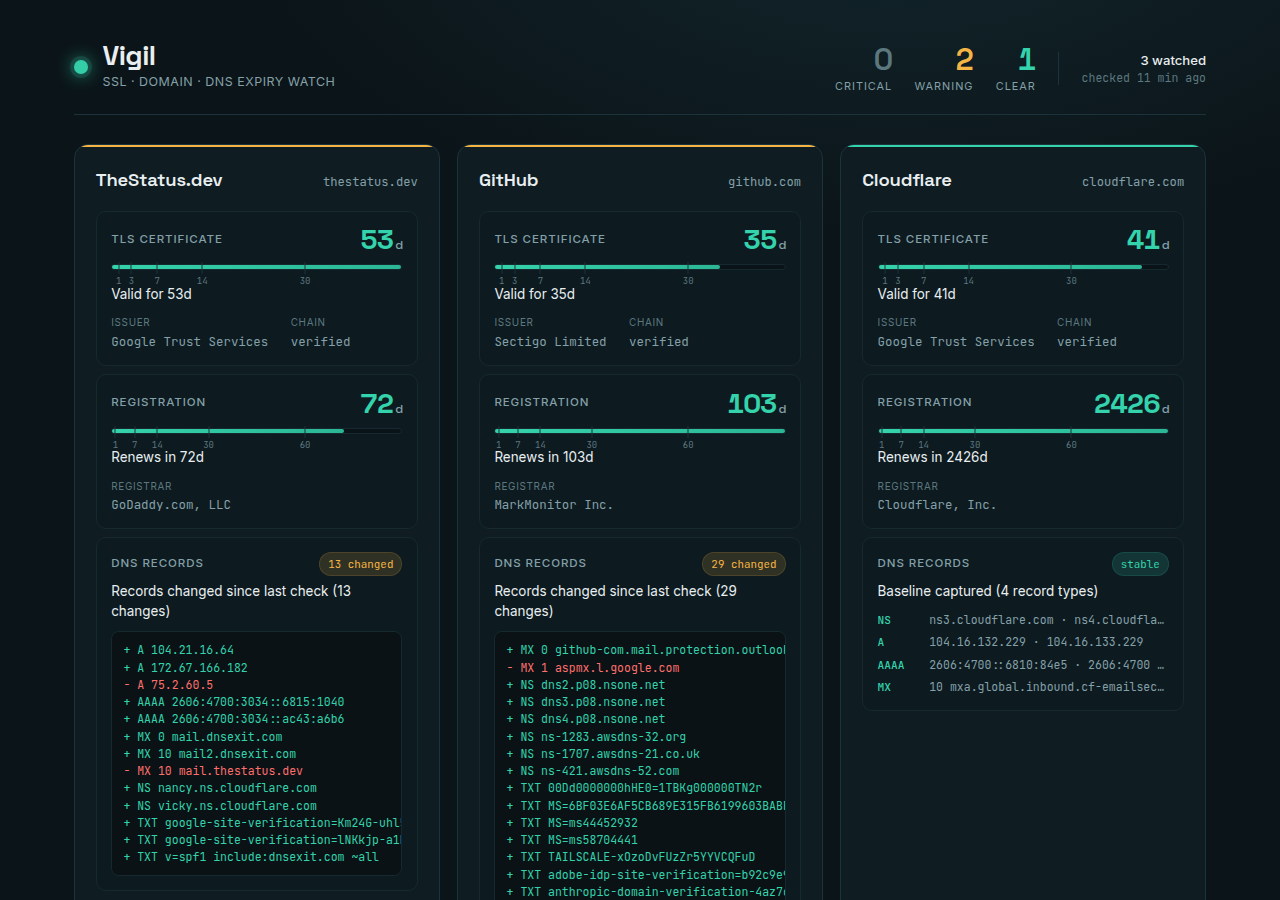This screenshot has height=900, width=1280.
Task: Click the 103d registration value
Action: pyautogui.click(x=757, y=404)
